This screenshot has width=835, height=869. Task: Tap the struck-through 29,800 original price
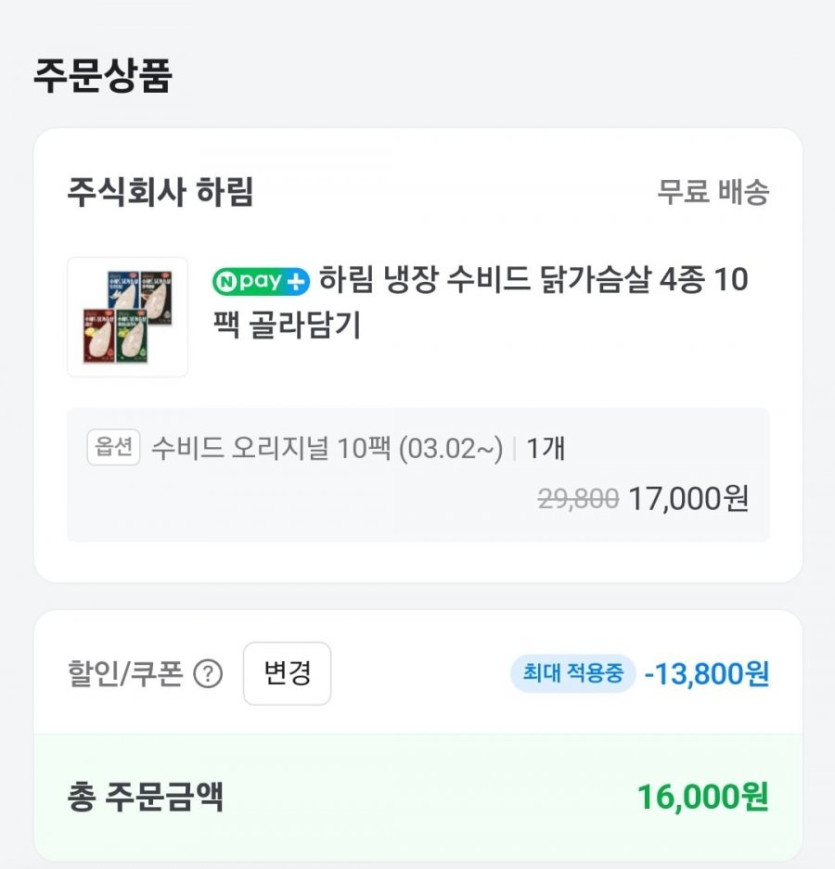point(578,498)
